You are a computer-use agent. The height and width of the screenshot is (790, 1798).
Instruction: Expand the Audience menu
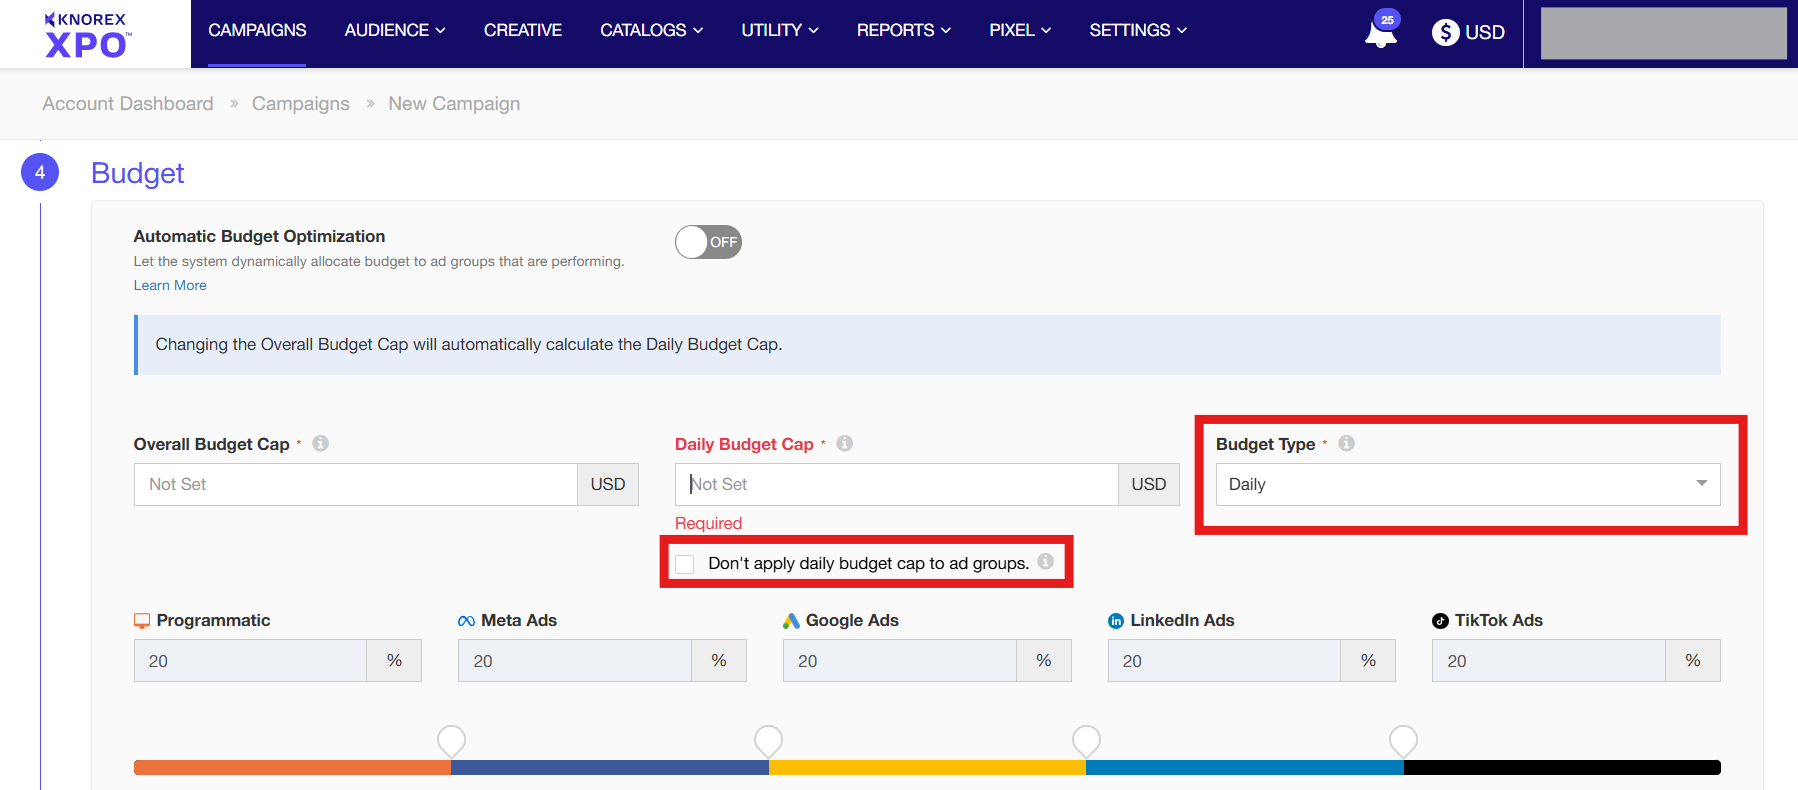click(394, 30)
